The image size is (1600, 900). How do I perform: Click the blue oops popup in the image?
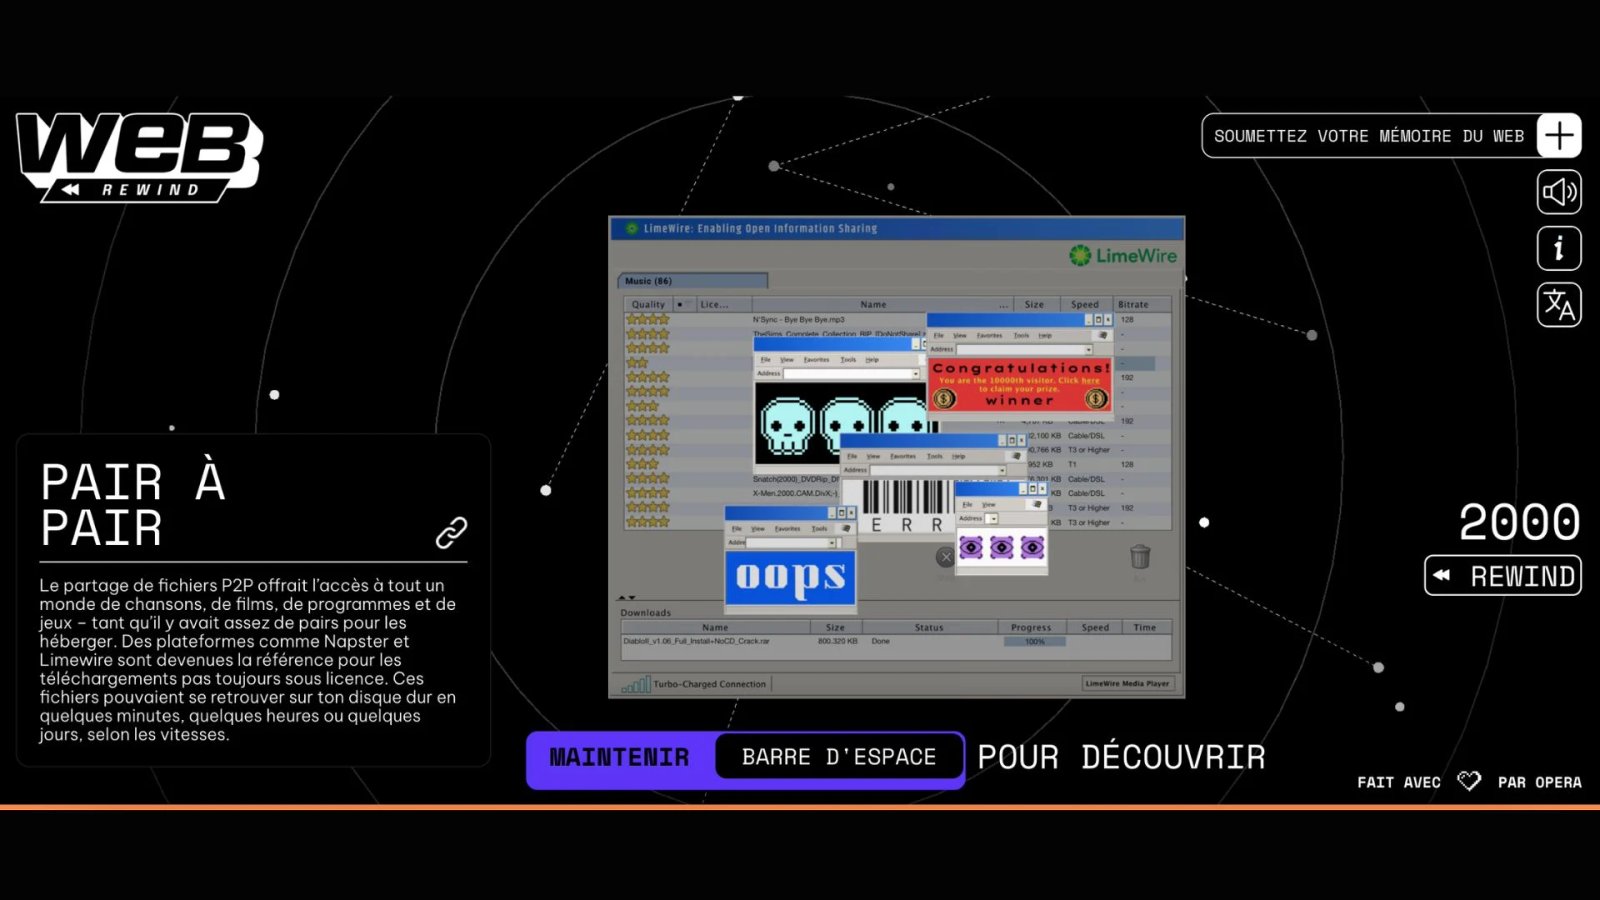[x=790, y=578]
